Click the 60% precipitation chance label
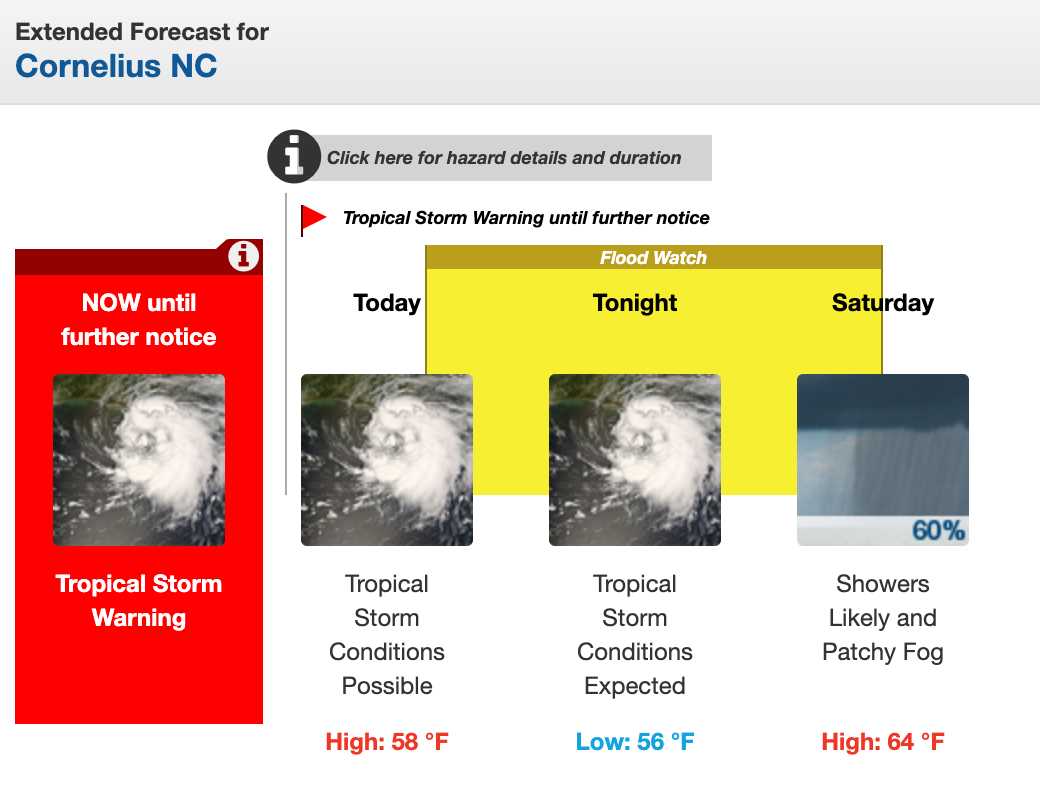The height and width of the screenshot is (786, 1040). (938, 530)
